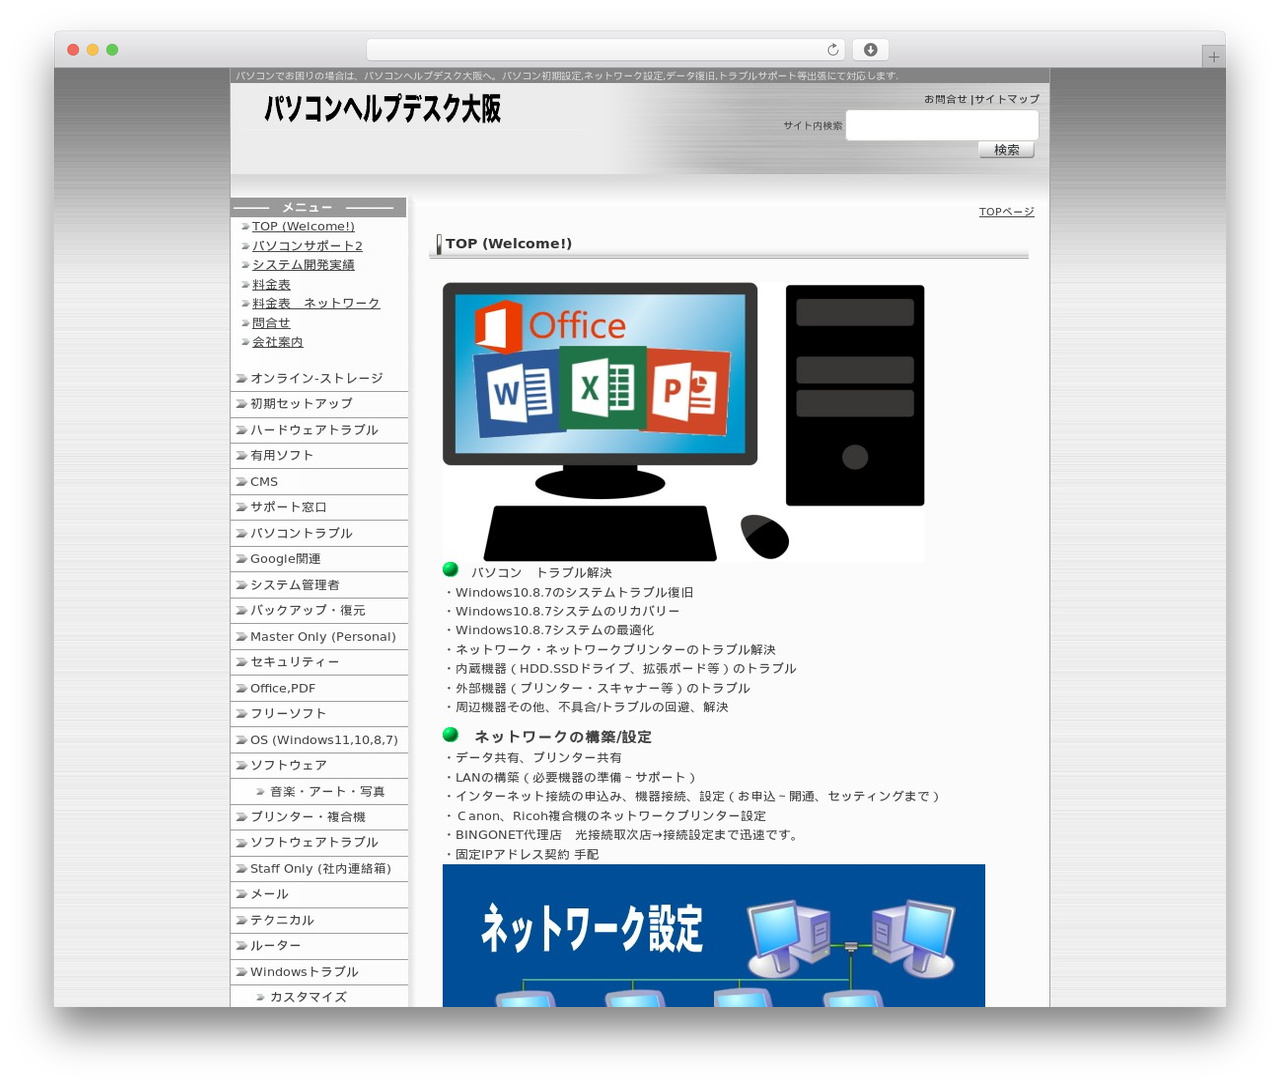Open the CMS category
The height and width of the screenshot is (1084, 1280).
point(319,482)
